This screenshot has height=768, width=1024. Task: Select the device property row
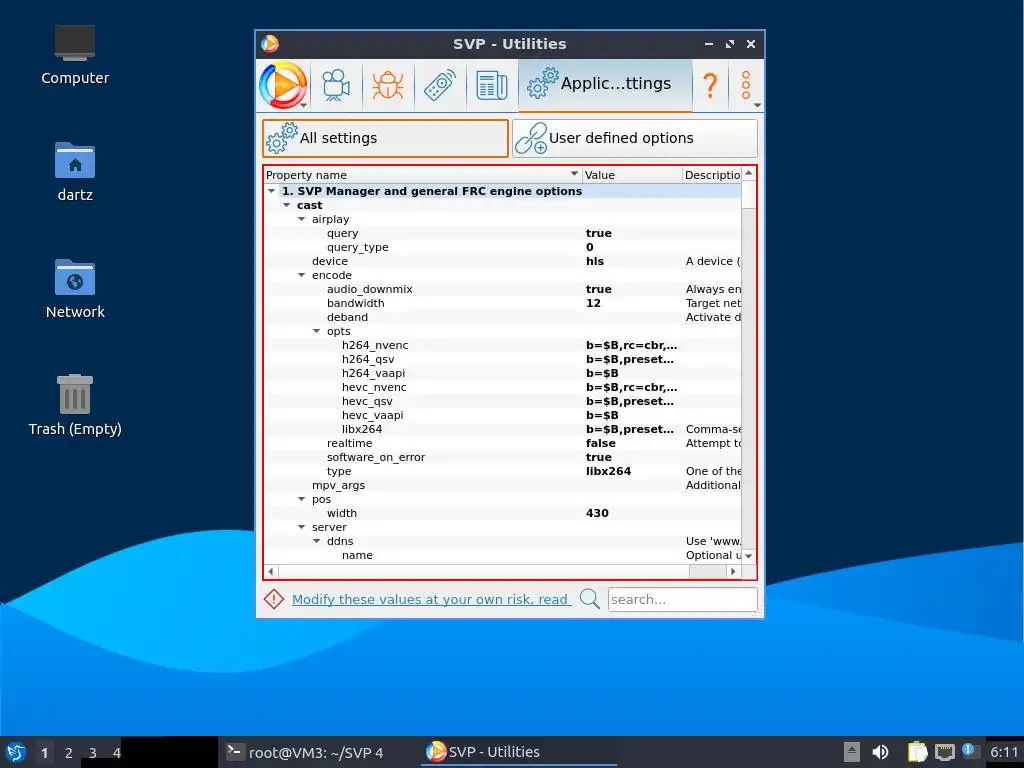502,261
